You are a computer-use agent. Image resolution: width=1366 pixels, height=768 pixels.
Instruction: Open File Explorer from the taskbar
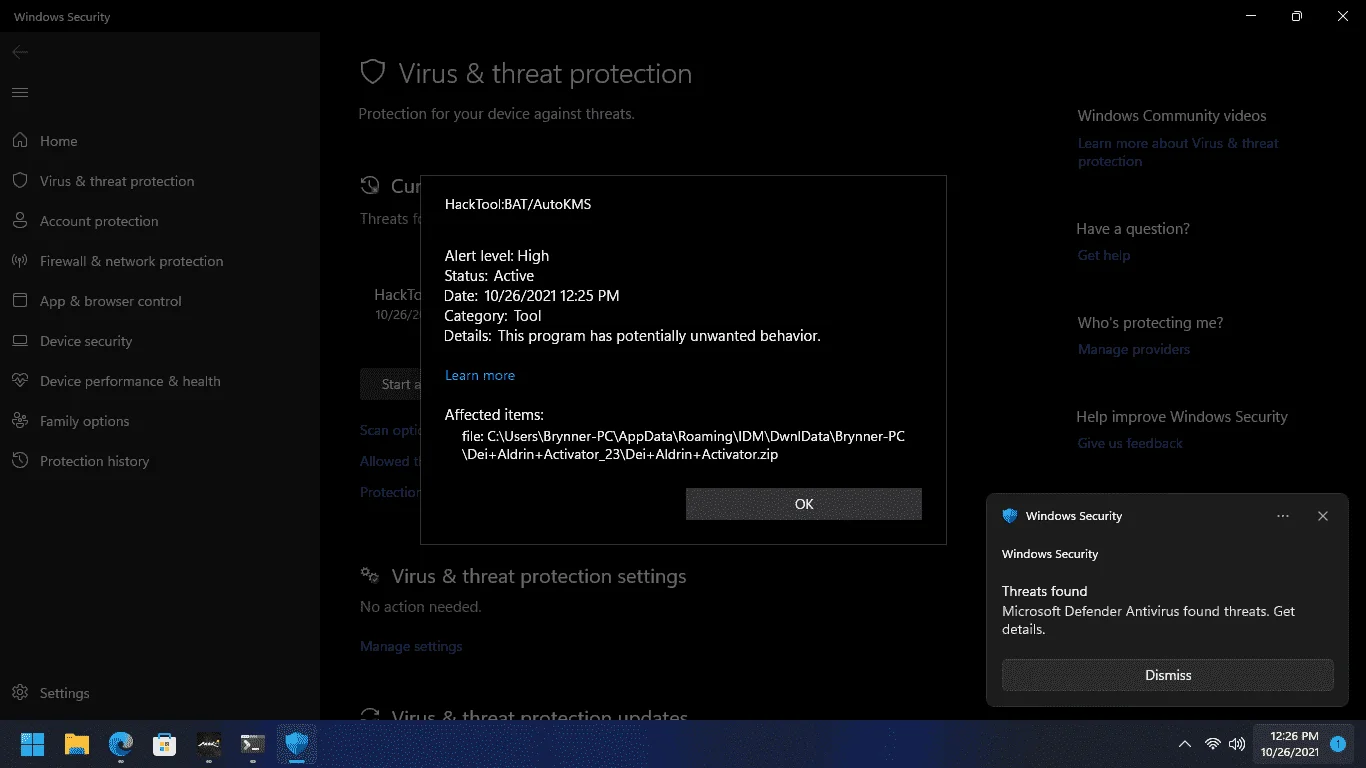tap(77, 744)
